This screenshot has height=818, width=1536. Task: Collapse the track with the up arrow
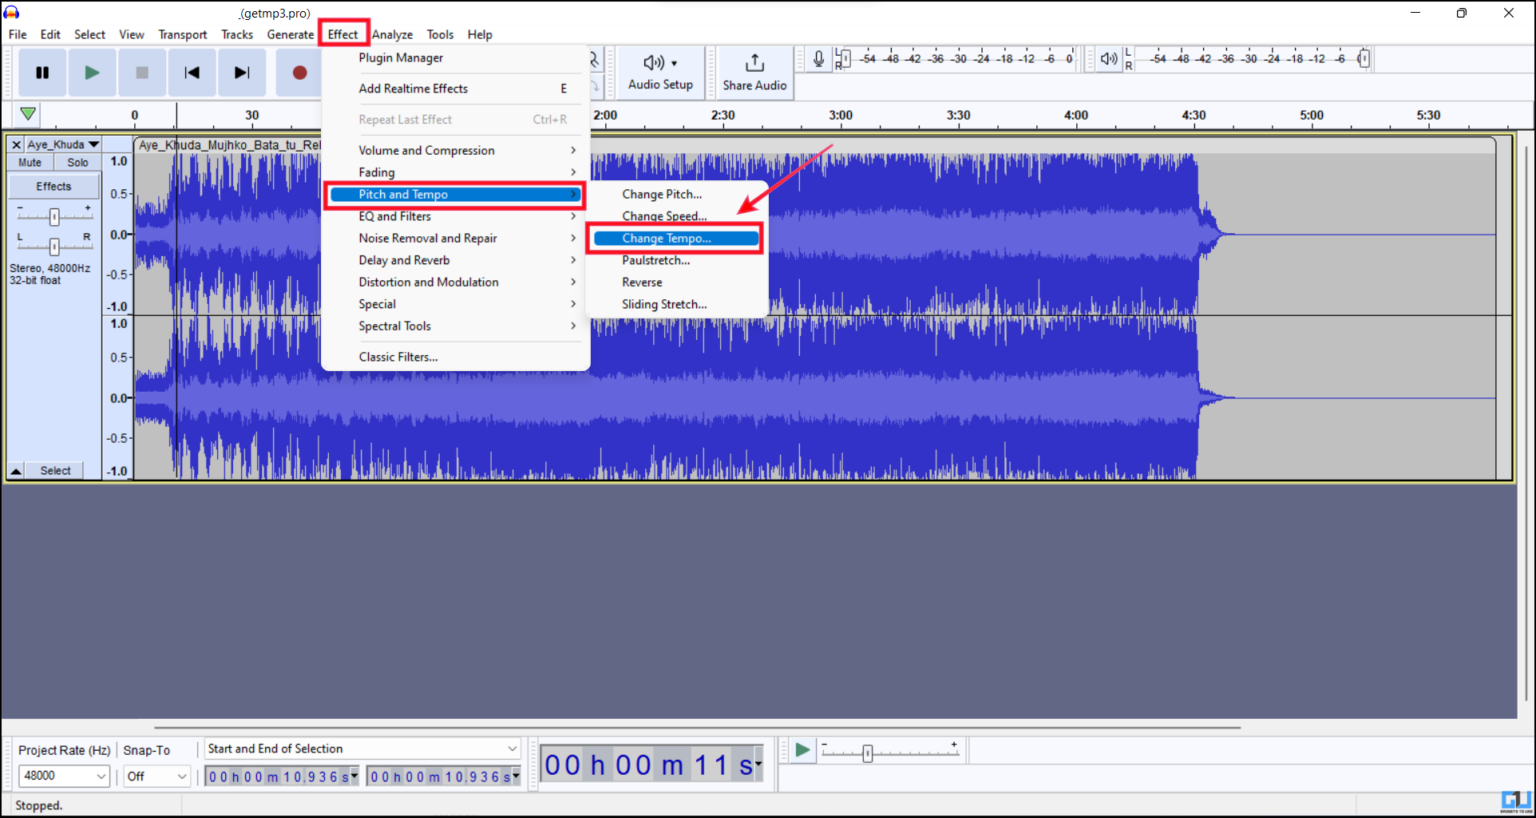(x=15, y=470)
